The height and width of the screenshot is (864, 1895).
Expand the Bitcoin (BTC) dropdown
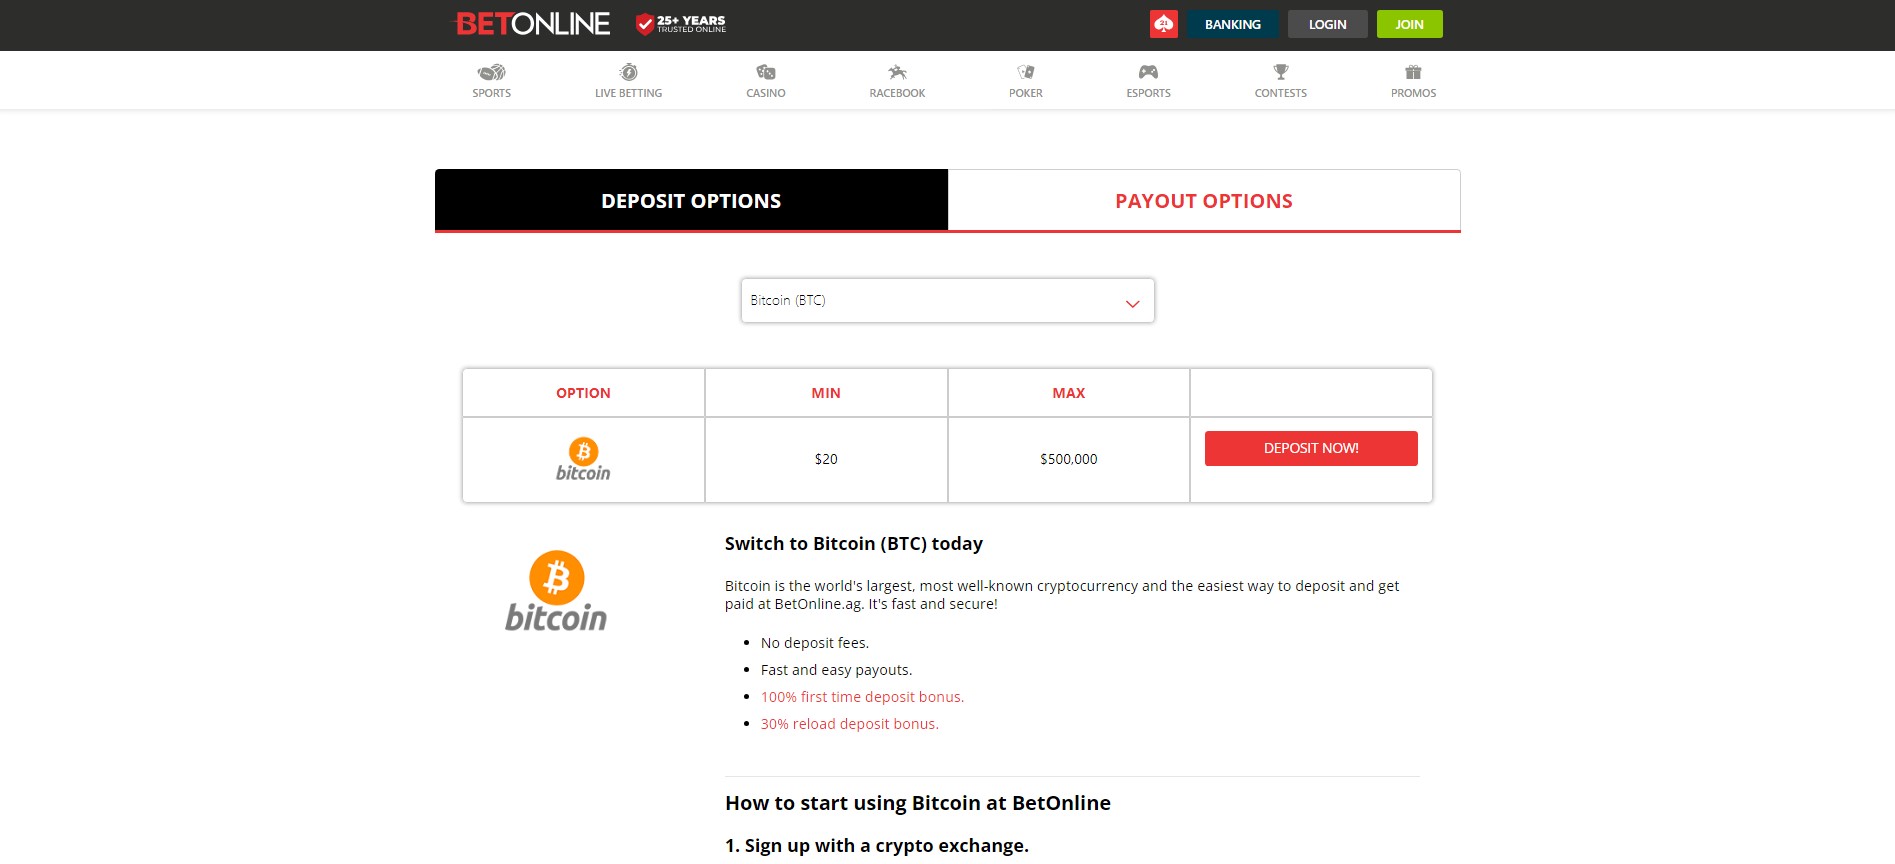coord(947,300)
